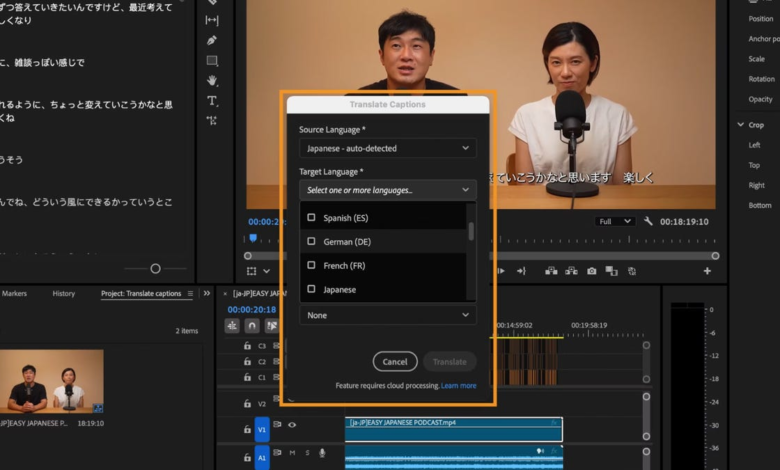The width and height of the screenshot is (780, 470).
Task: Switch to the Markers tab
Action: 14,293
